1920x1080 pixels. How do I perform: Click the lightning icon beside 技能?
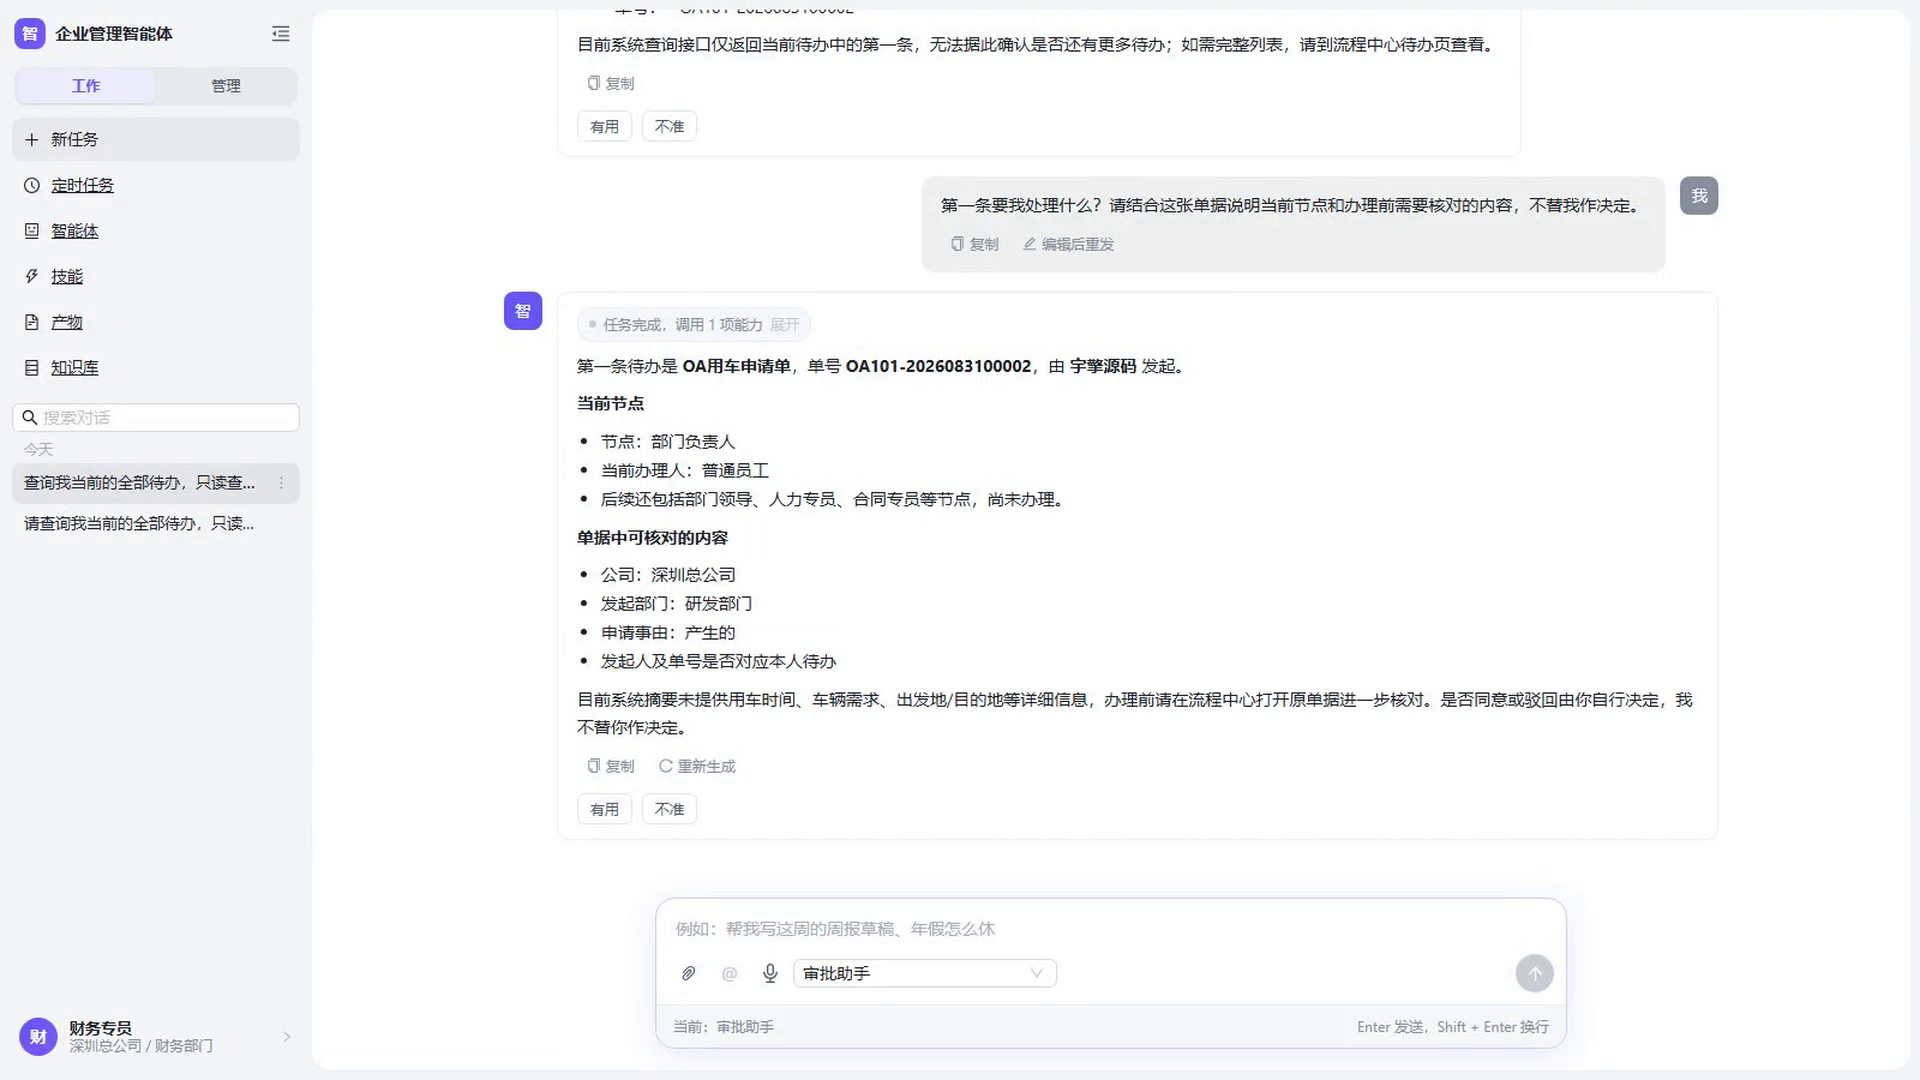[x=32, y=277]
